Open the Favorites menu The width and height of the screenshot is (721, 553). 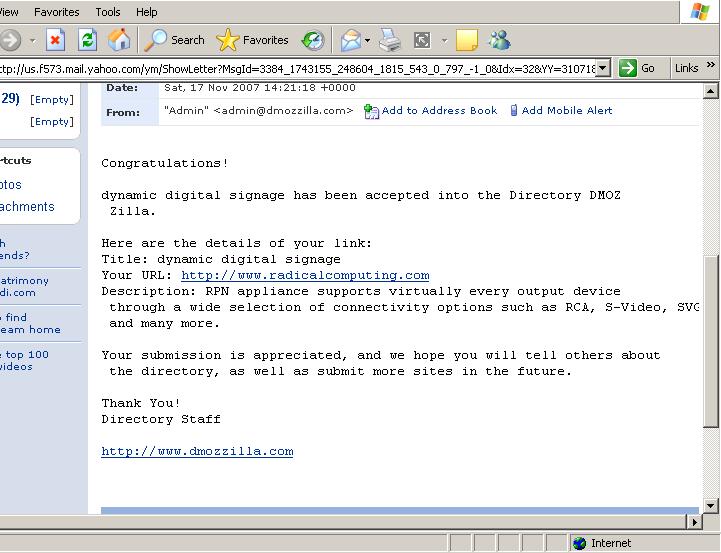pos(57,12)
